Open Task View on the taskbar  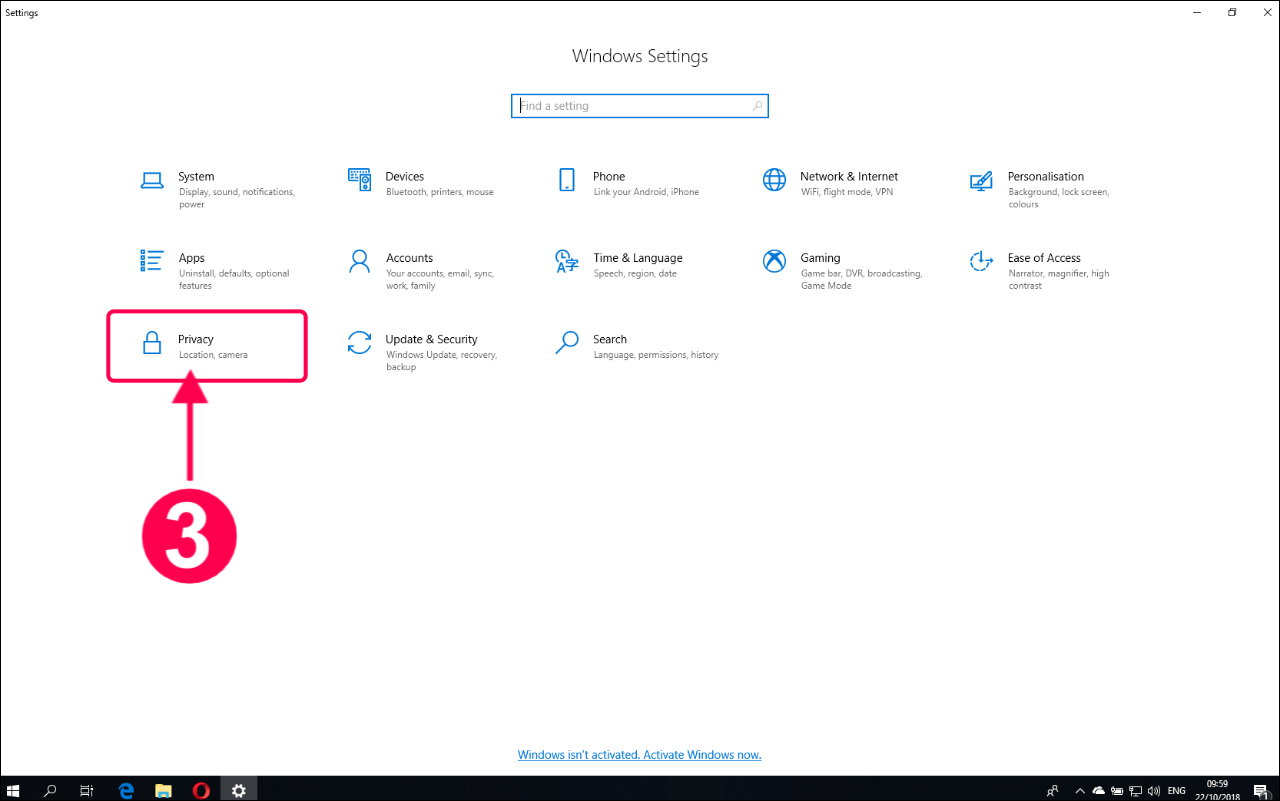87,790
